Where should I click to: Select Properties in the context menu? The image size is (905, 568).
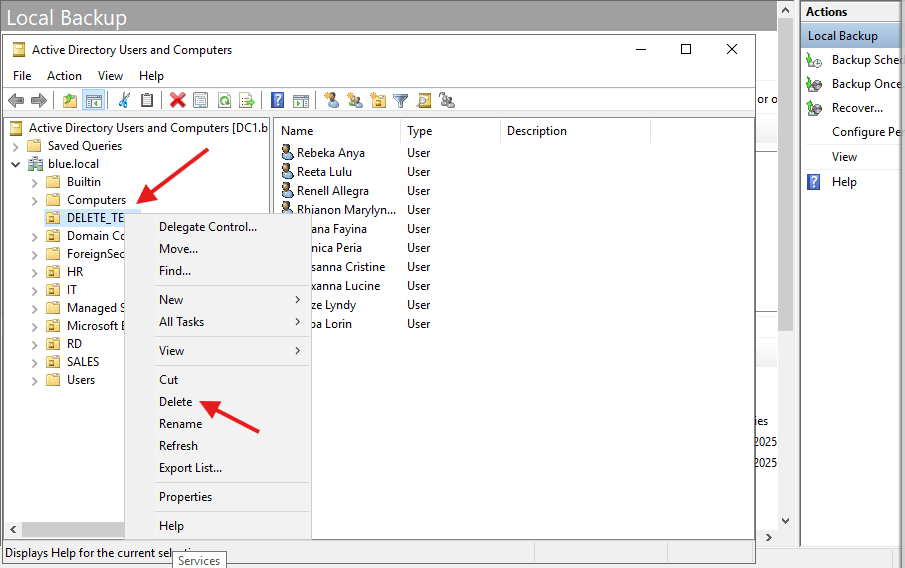coord(185,497)
